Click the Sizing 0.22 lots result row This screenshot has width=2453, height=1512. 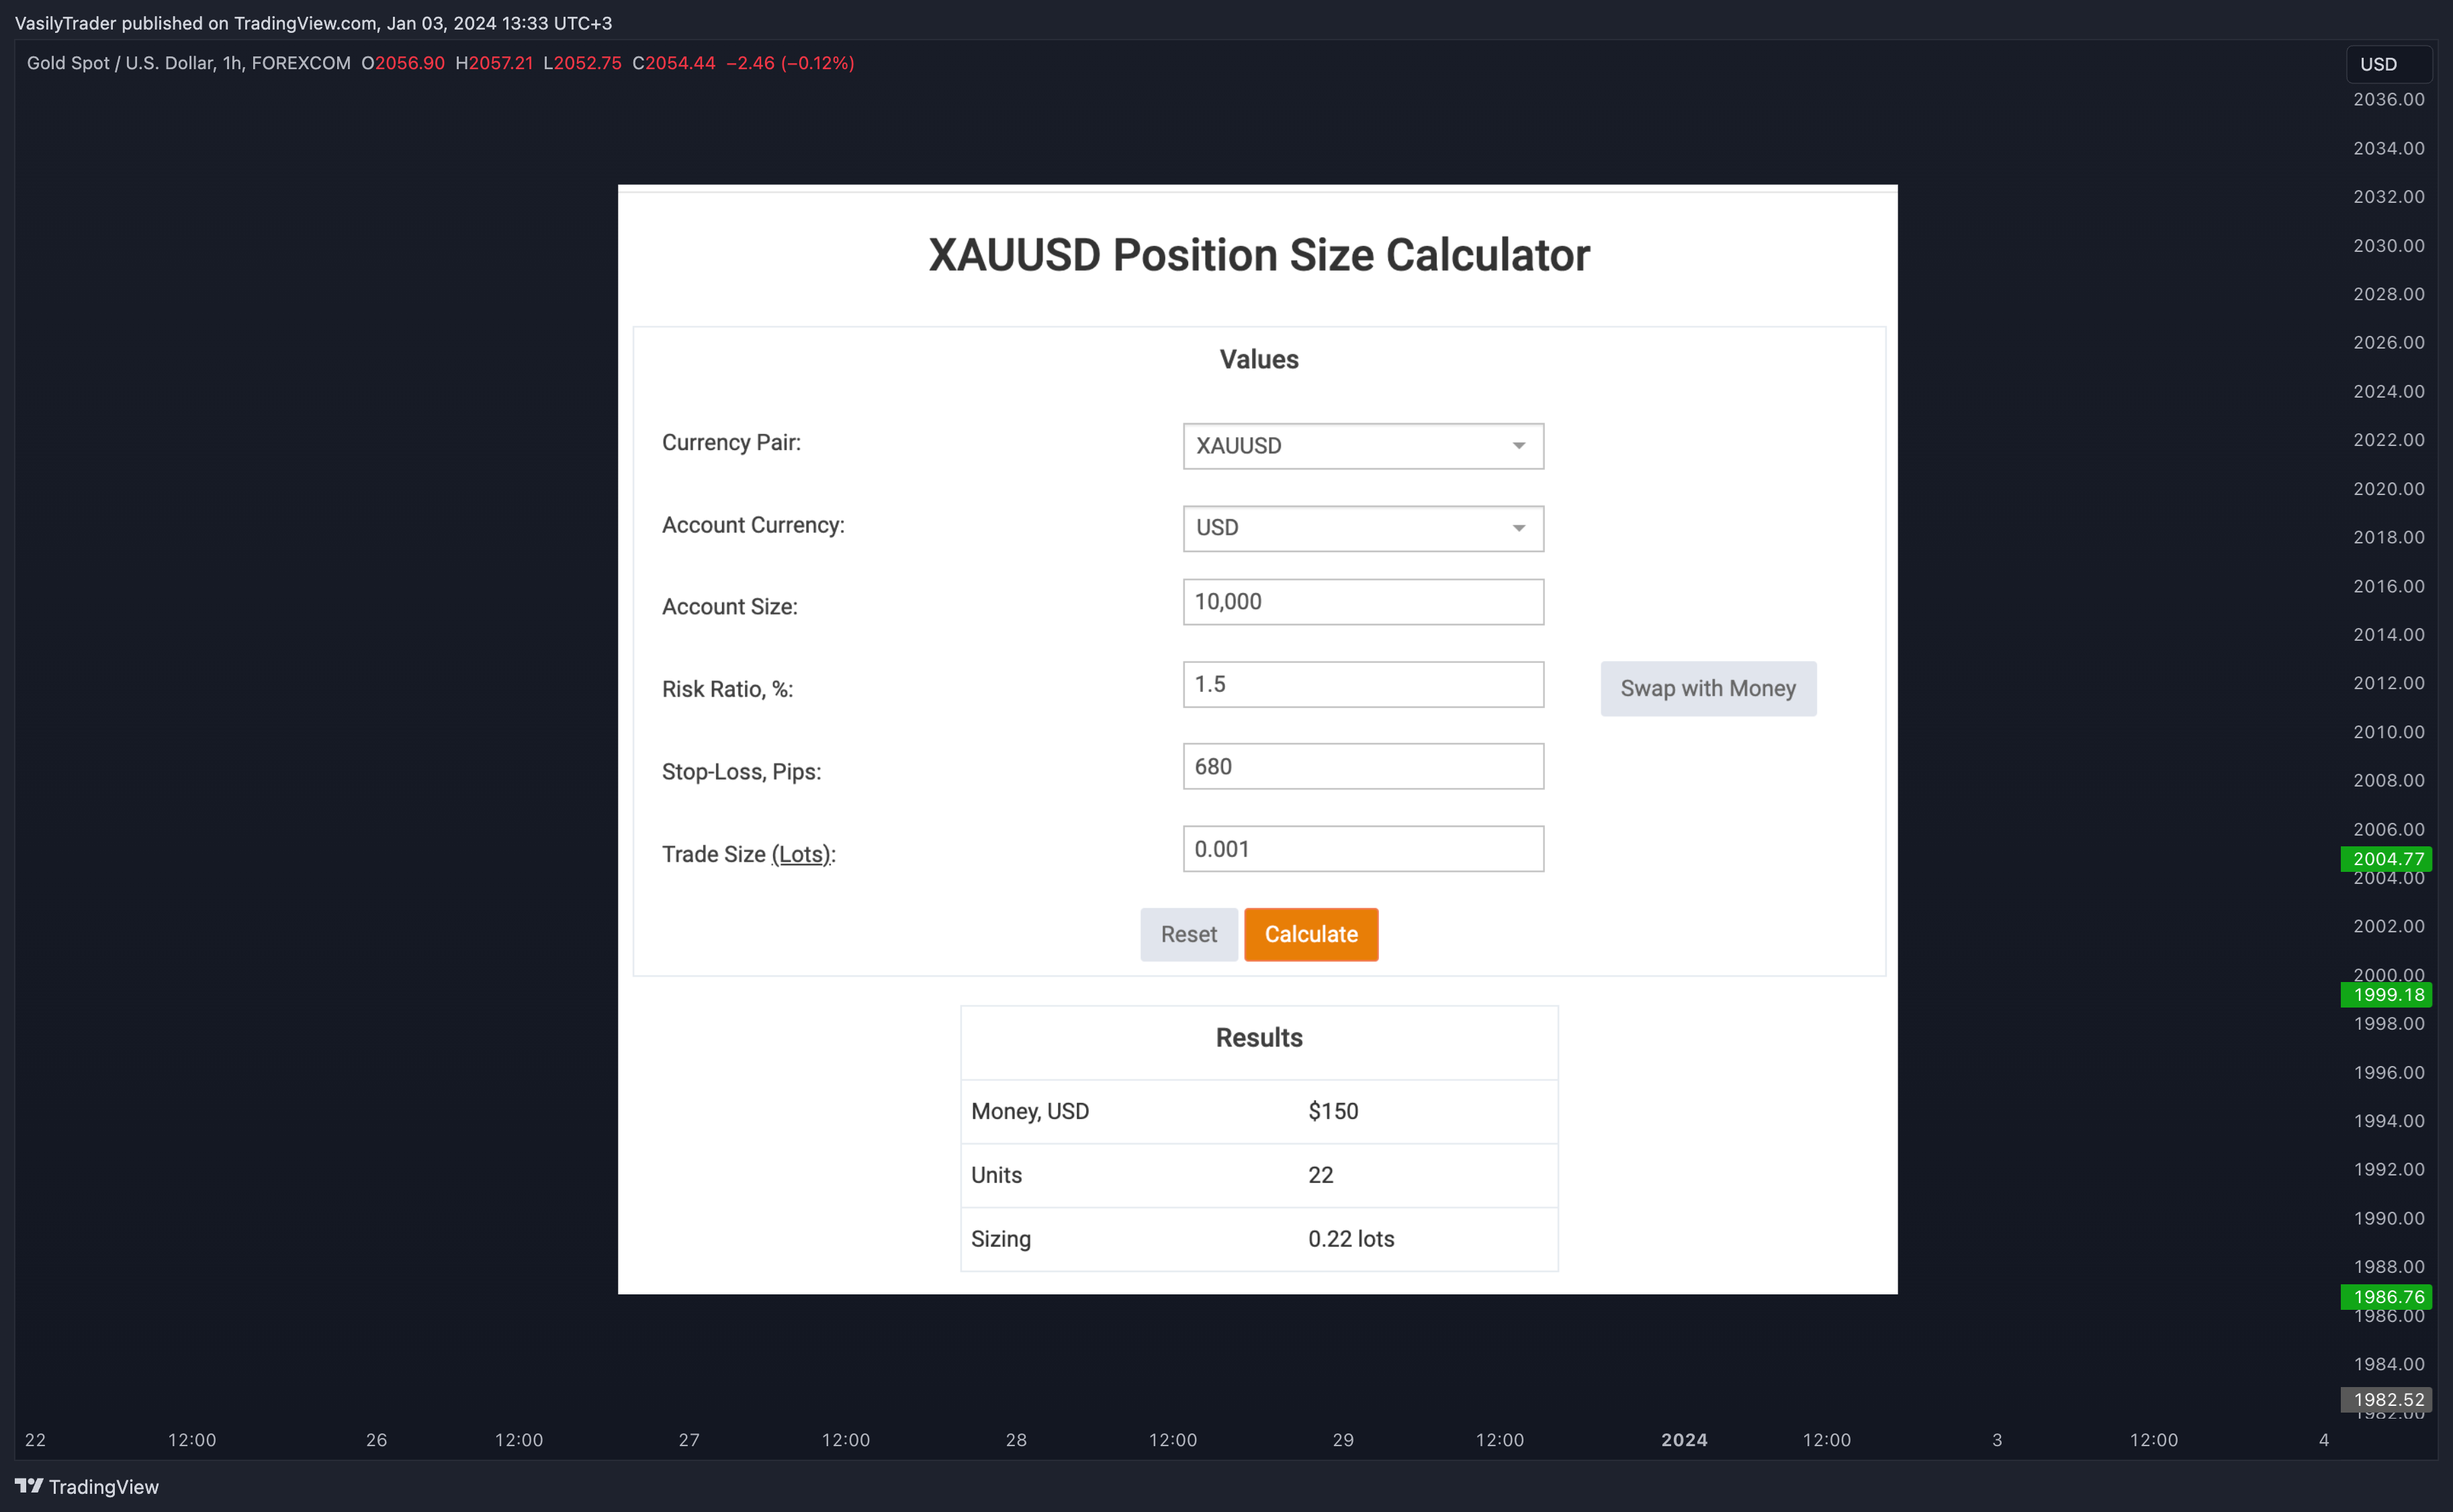point(1259,1239)
